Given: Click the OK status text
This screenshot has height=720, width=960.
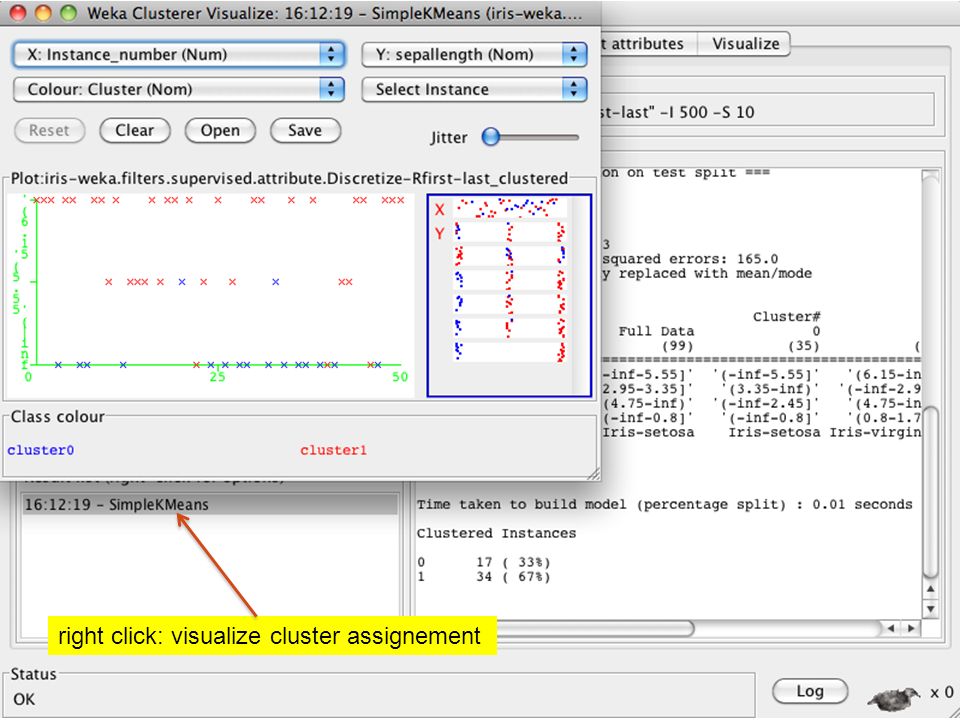Looking at the screenshot, I should click(x=24, y=699).
